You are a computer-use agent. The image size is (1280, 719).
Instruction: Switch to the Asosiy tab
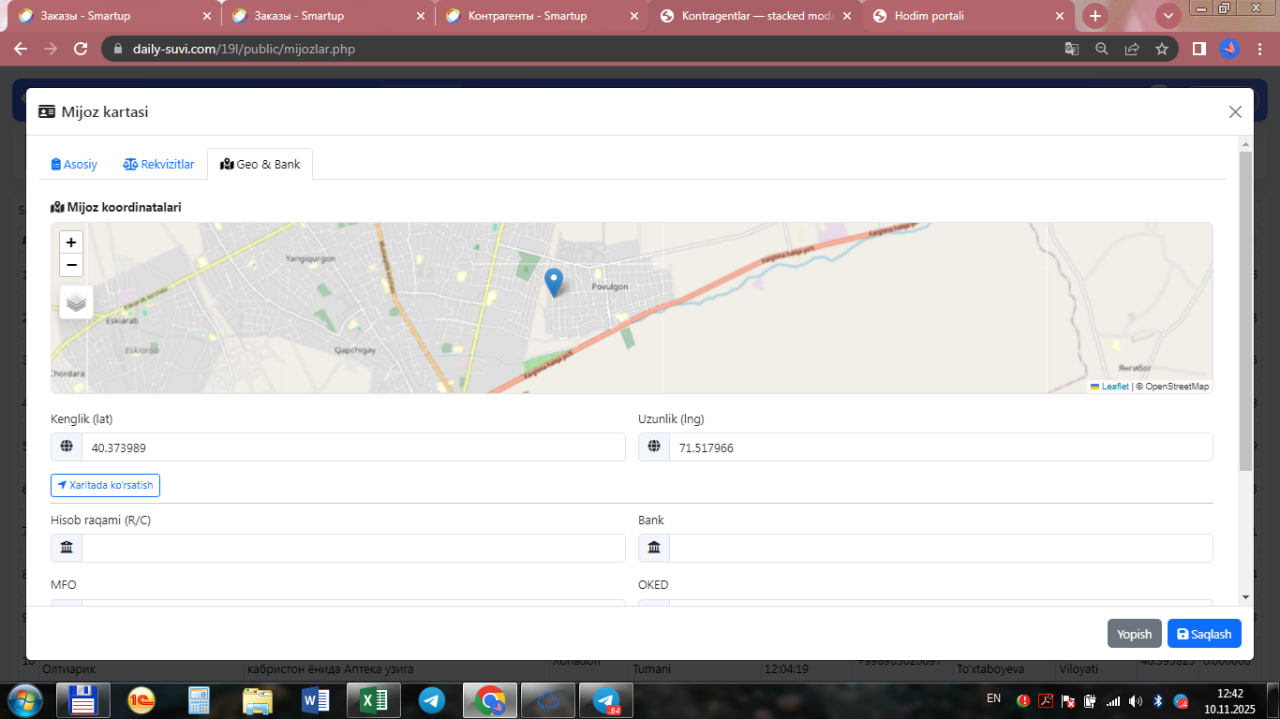(74, 164)
